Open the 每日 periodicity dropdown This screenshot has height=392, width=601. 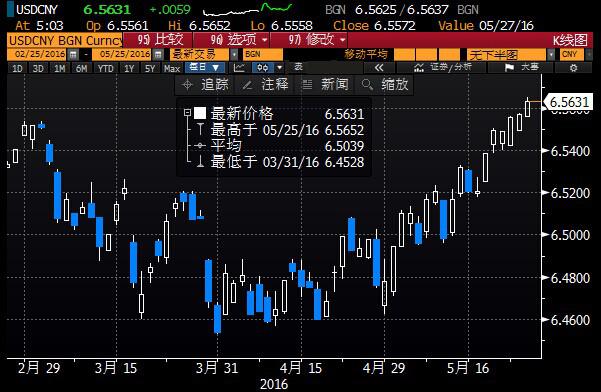coord(205,68)
